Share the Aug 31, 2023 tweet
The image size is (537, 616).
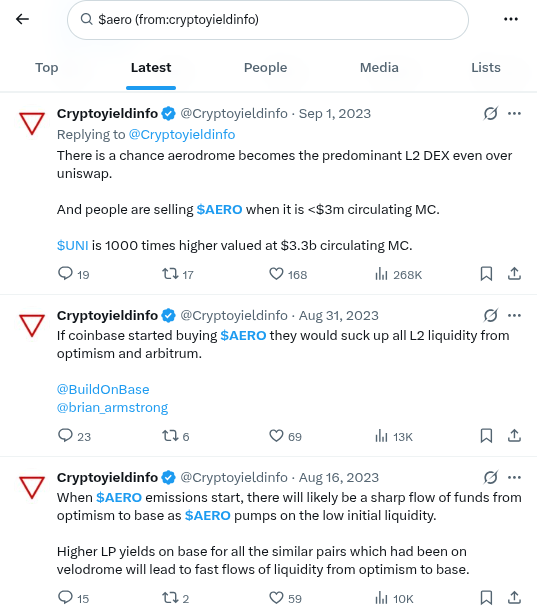click(514, 436)
